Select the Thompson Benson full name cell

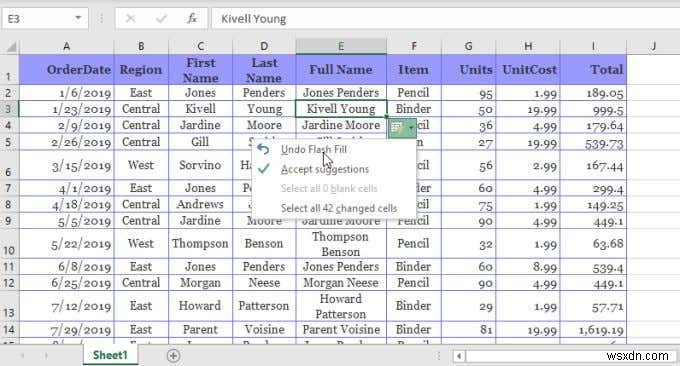(341, 244)
